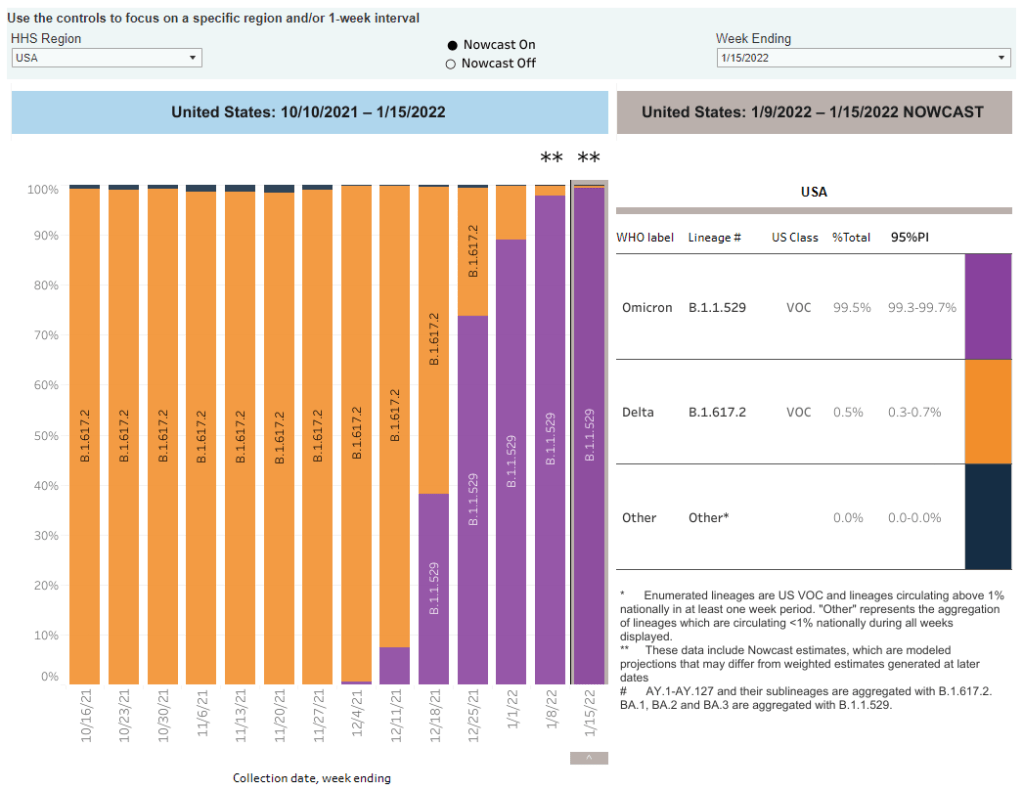Screen dimensions: 1023x791
Task: Click the United States 10/10/2021 – 1/15/2022 header
Action: click(309, 112)
